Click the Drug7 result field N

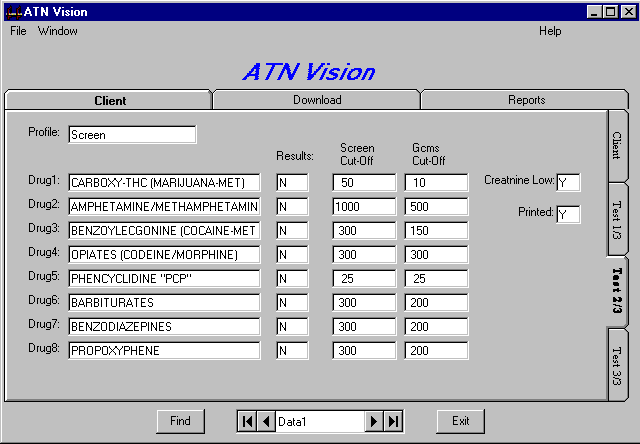(x=292, y=326)
